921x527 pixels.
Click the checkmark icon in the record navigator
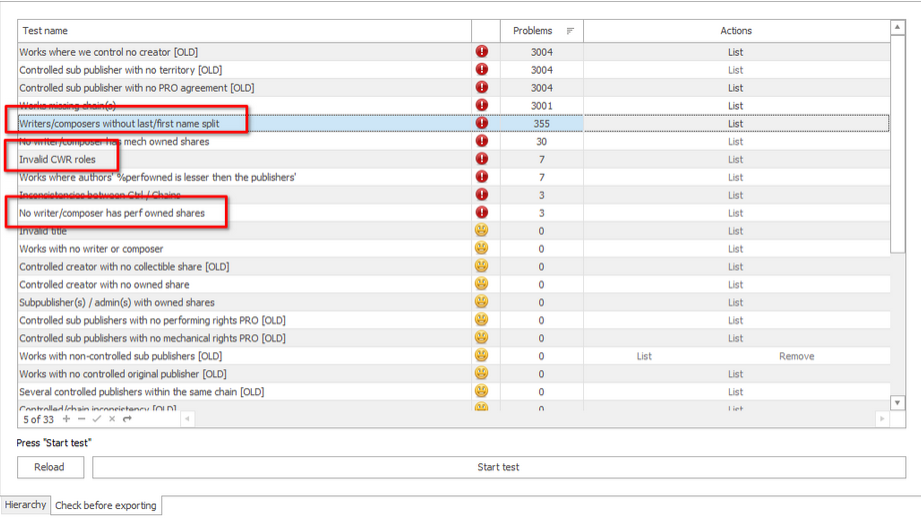pos(97,419)
